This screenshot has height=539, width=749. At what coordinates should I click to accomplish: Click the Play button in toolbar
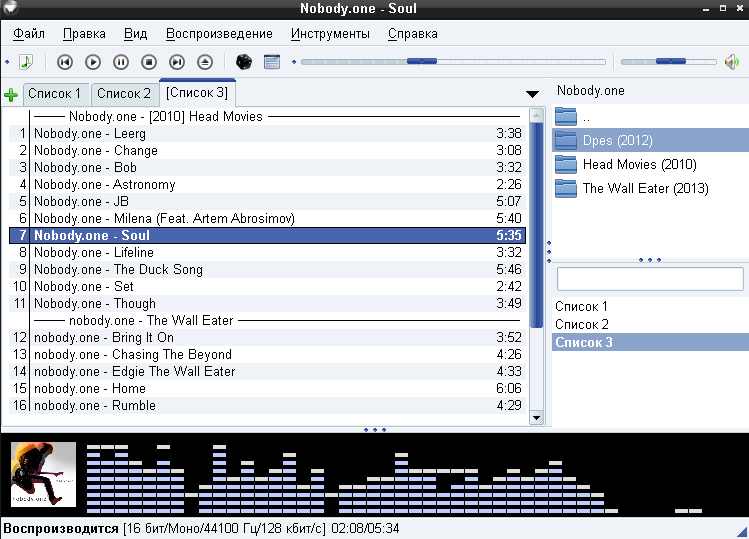93,62
